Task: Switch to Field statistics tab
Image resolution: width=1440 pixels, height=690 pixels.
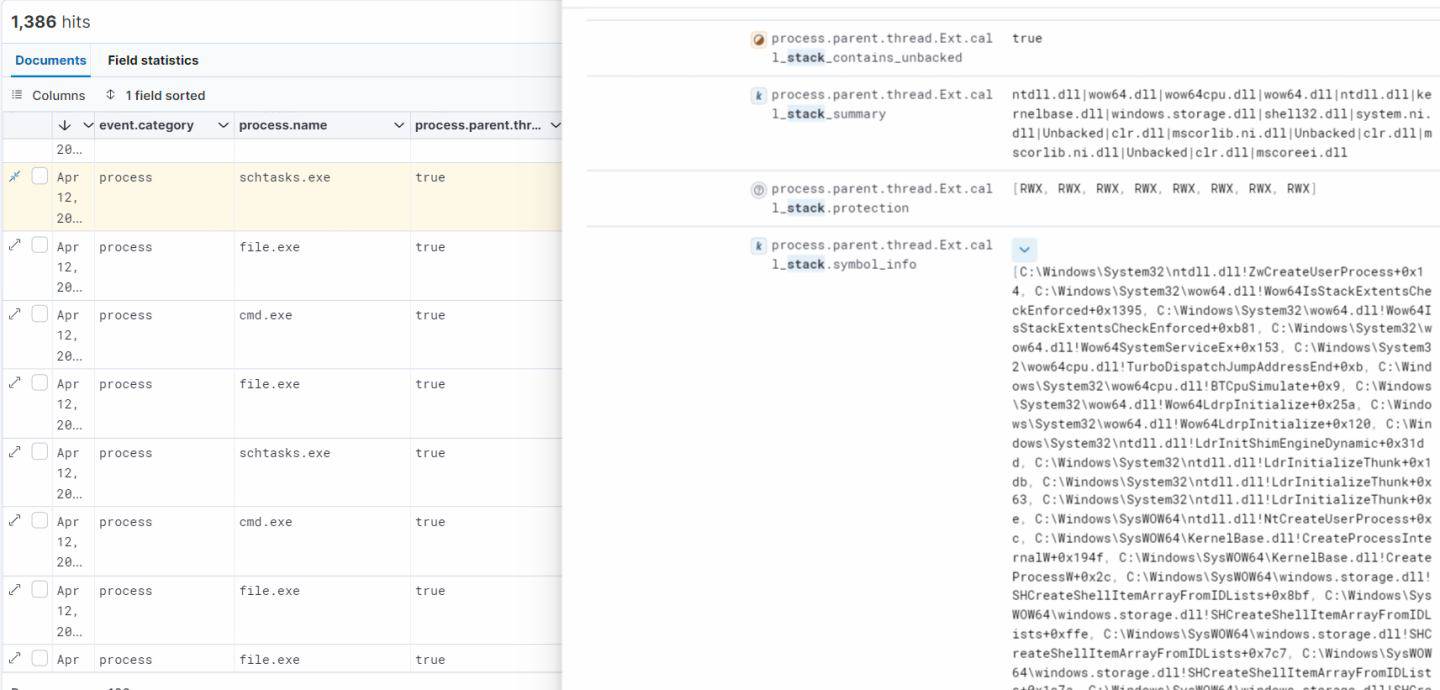Action: coord(153,60)
